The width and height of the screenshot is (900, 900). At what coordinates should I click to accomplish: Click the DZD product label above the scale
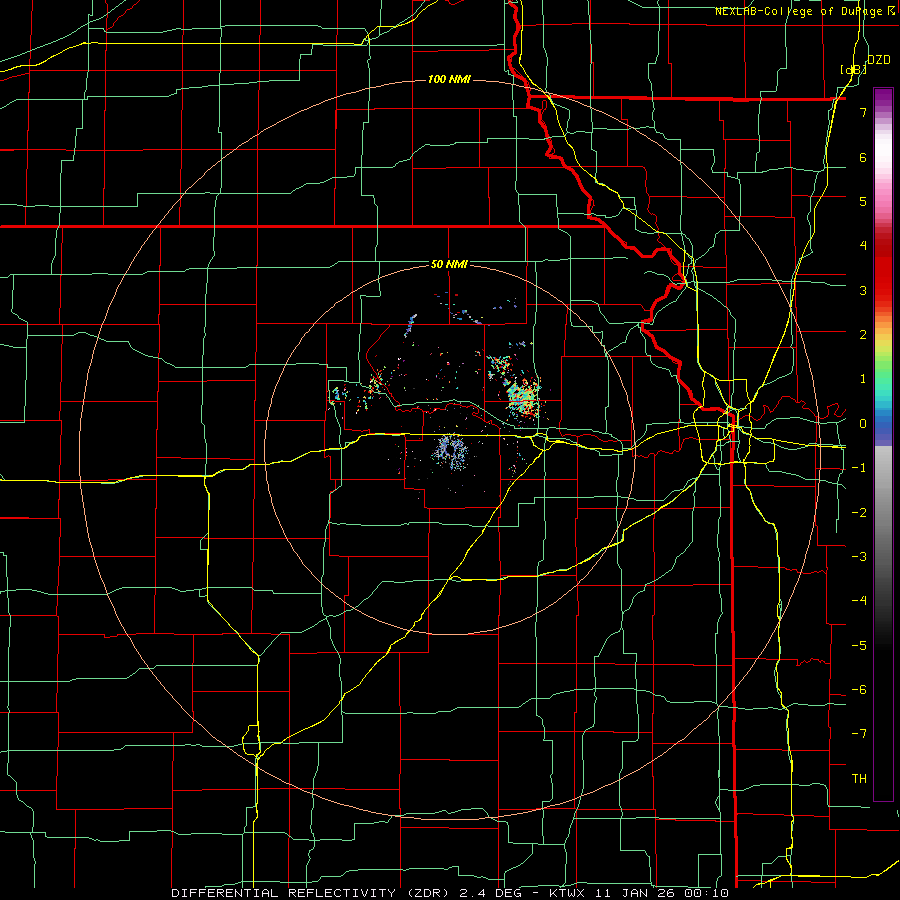point(878,59)
